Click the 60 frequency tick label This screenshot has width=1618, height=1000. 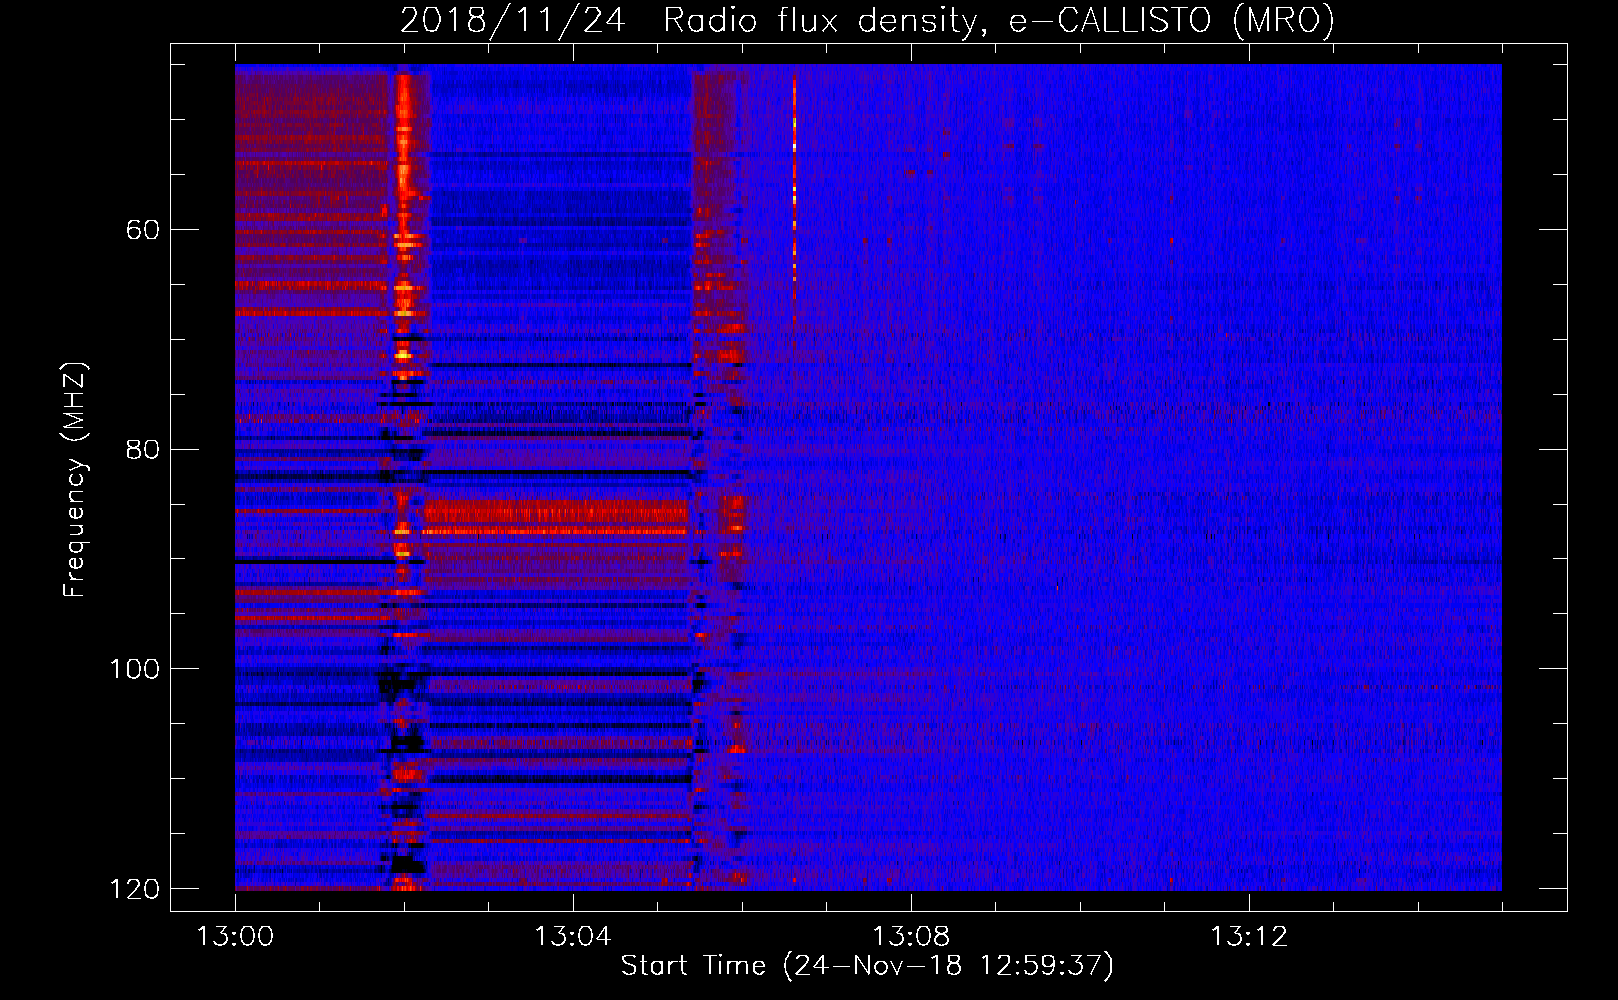(x=143, y=230)
